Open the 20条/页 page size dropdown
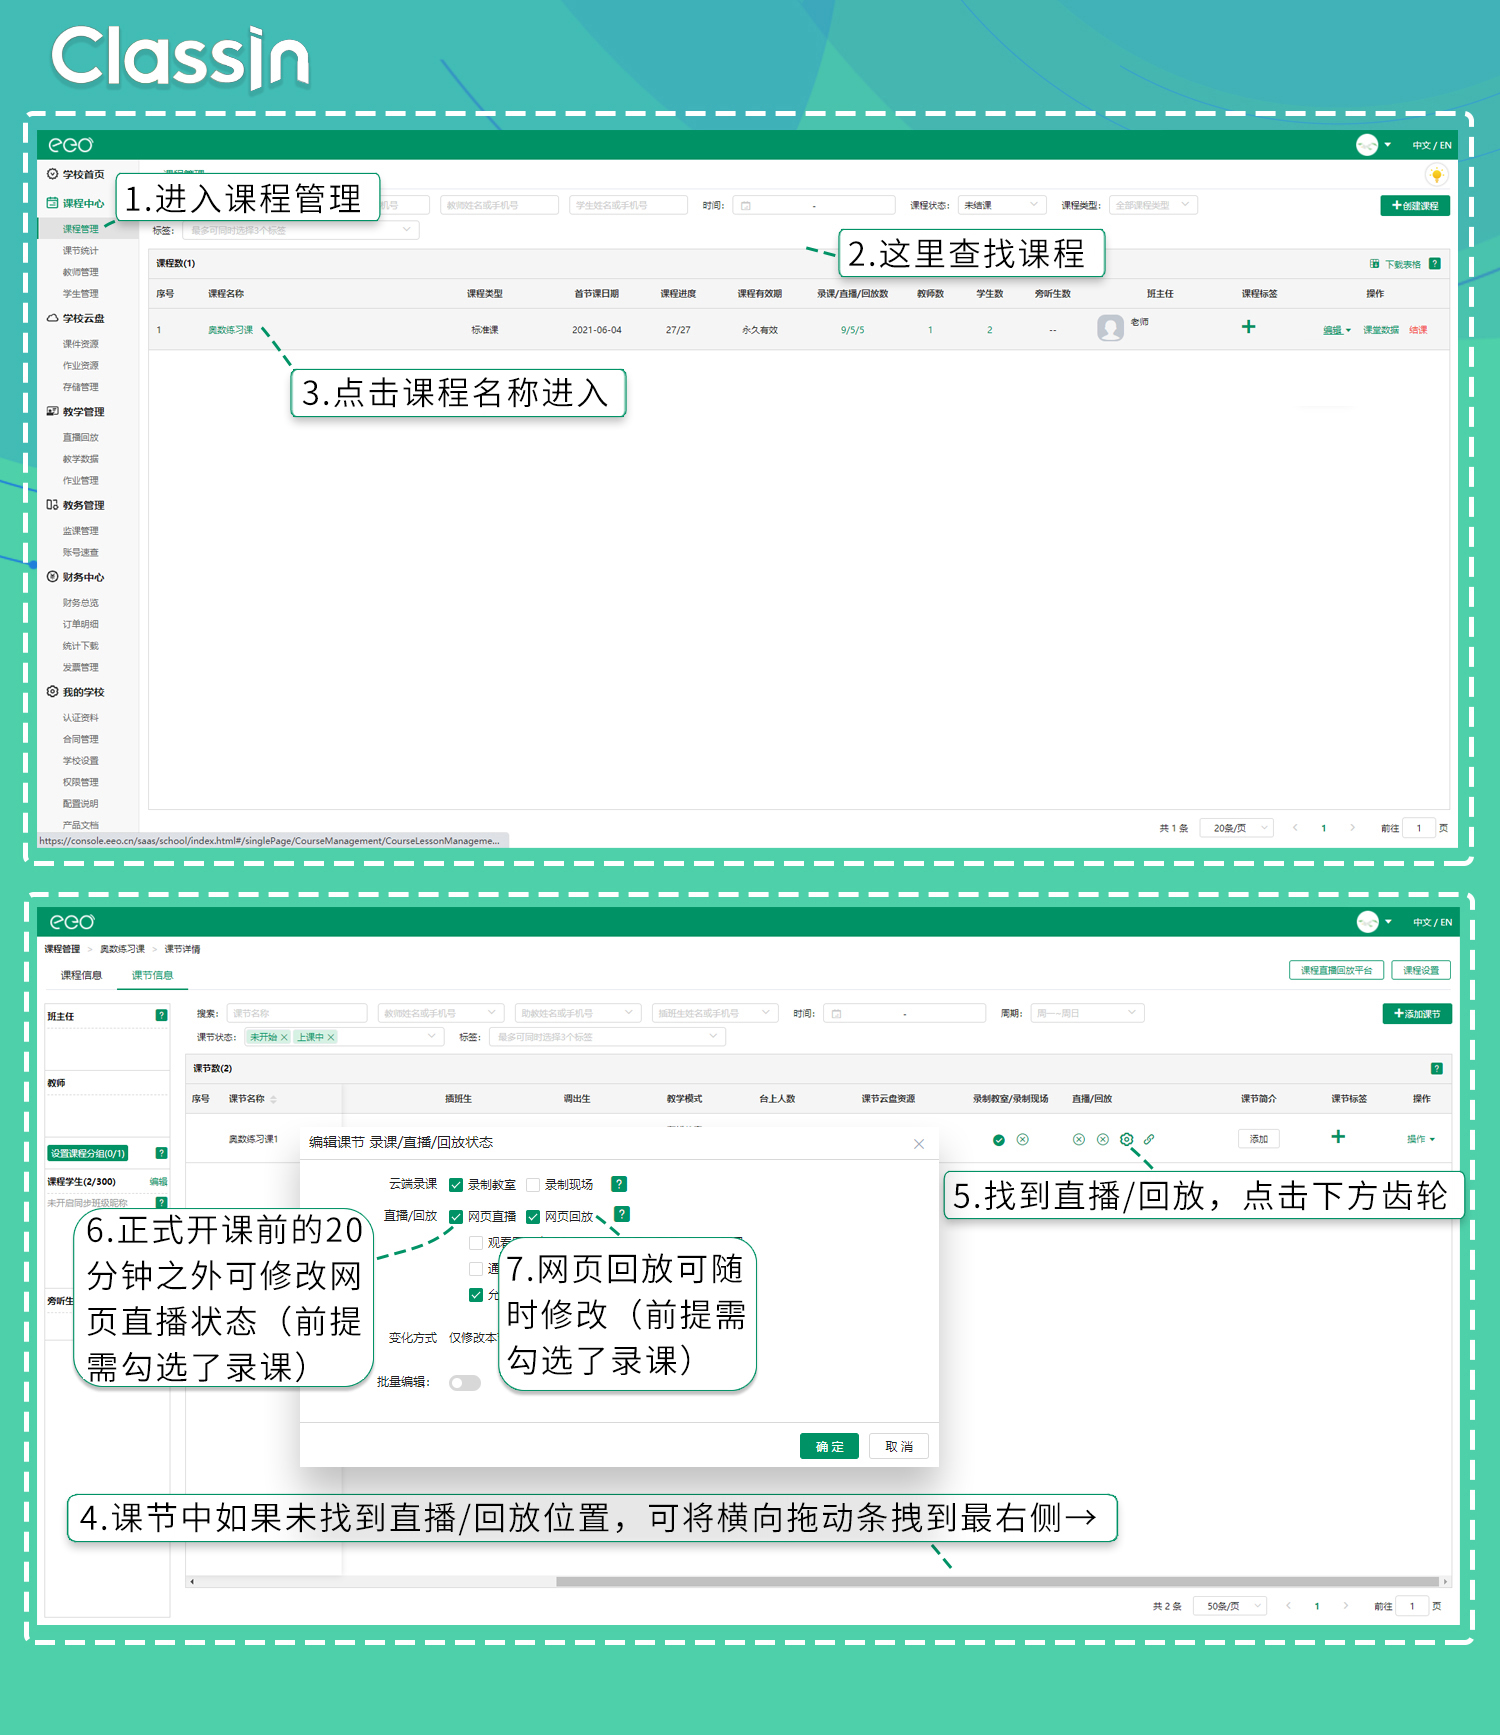The height and width of the screenshot is (1735, 1500). 1237,828
